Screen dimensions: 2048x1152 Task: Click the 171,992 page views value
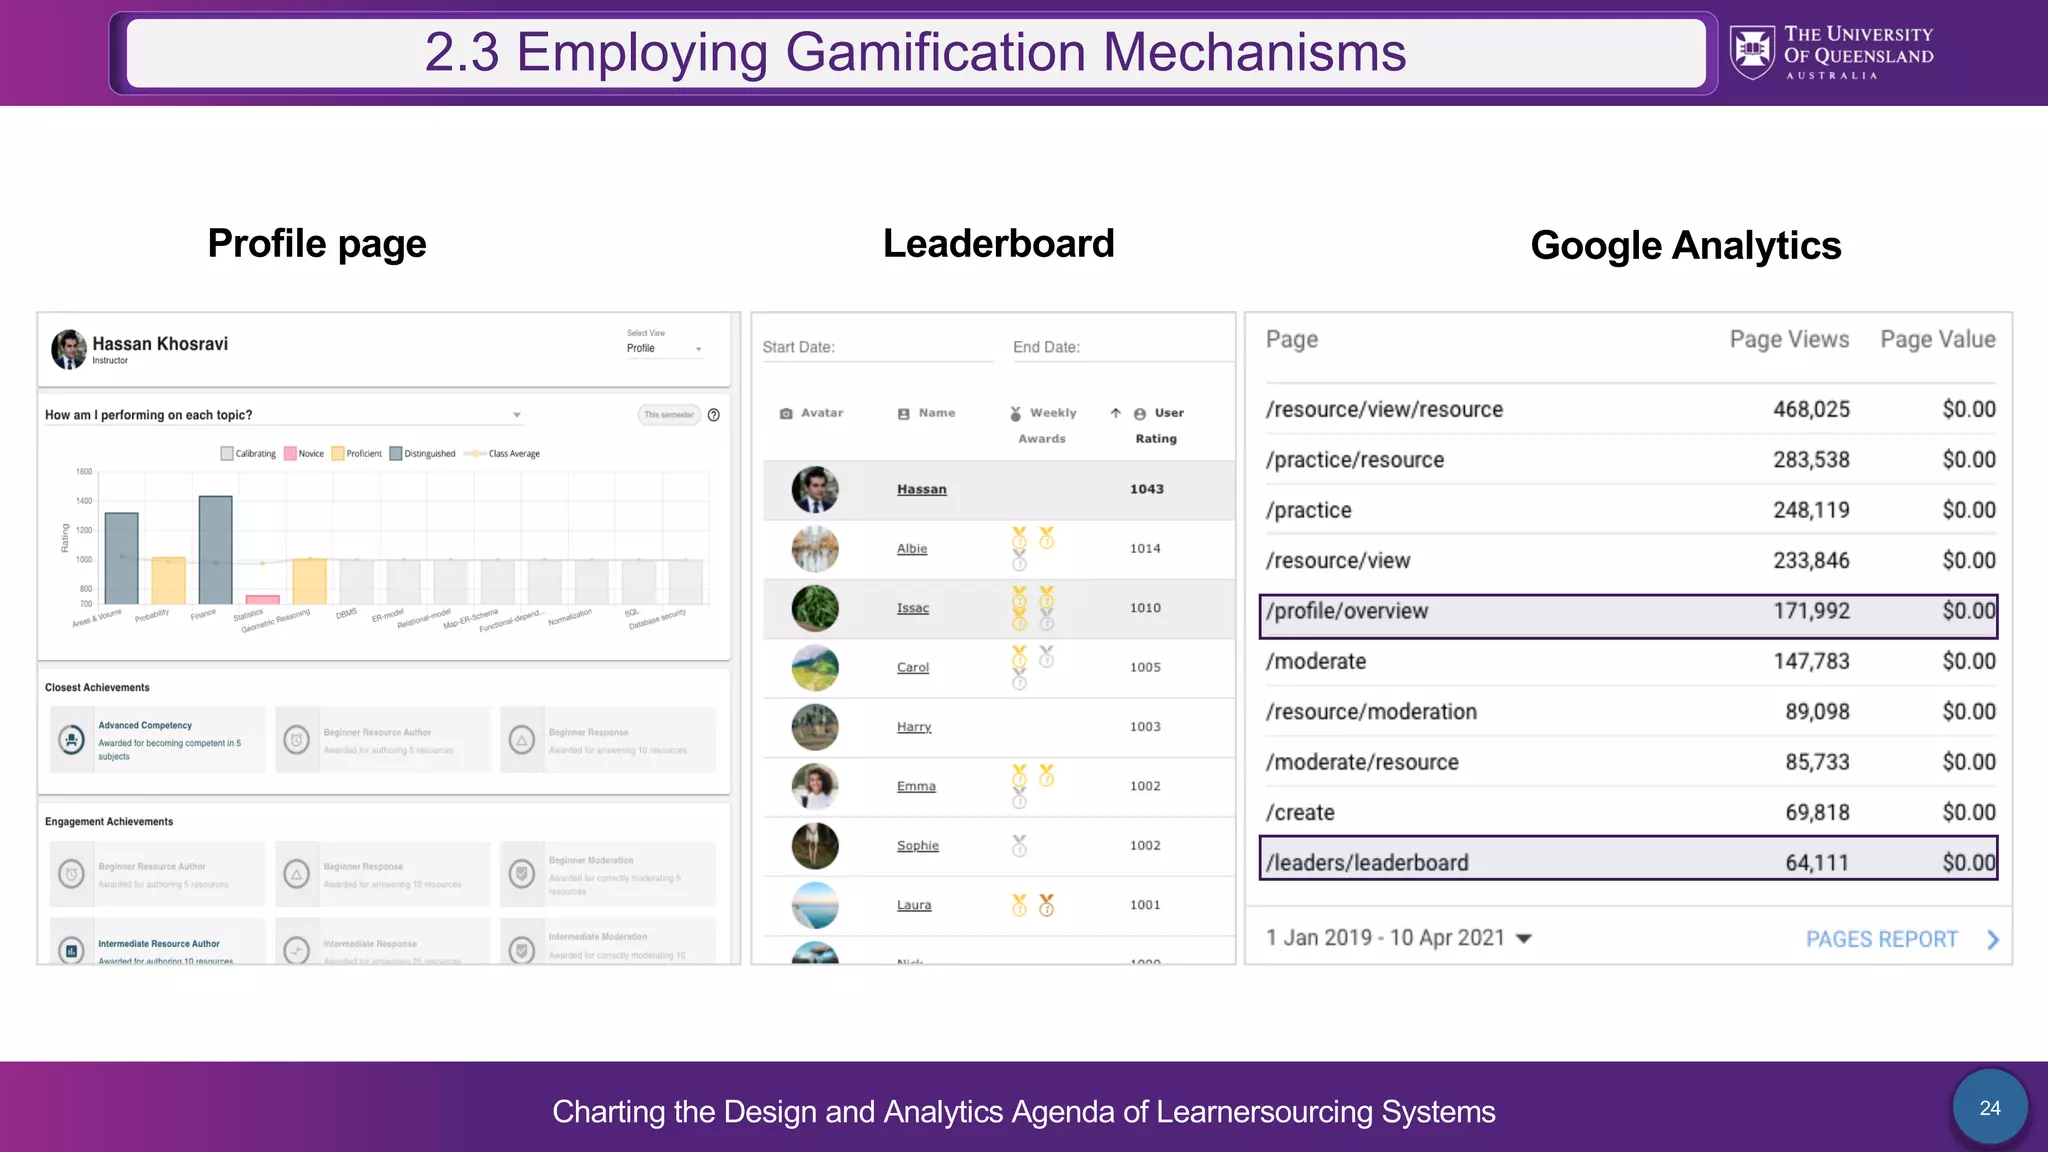(1811, 611)
